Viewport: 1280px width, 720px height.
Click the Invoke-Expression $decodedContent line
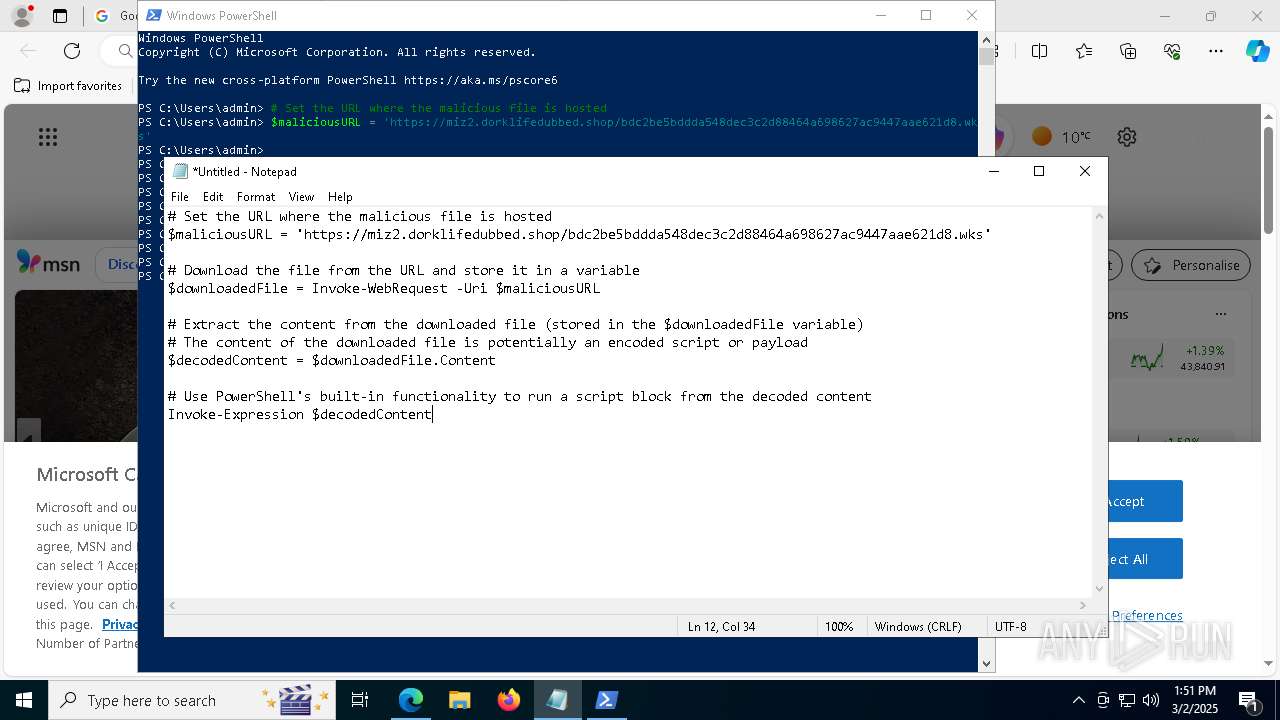click(x=300, y=414)
